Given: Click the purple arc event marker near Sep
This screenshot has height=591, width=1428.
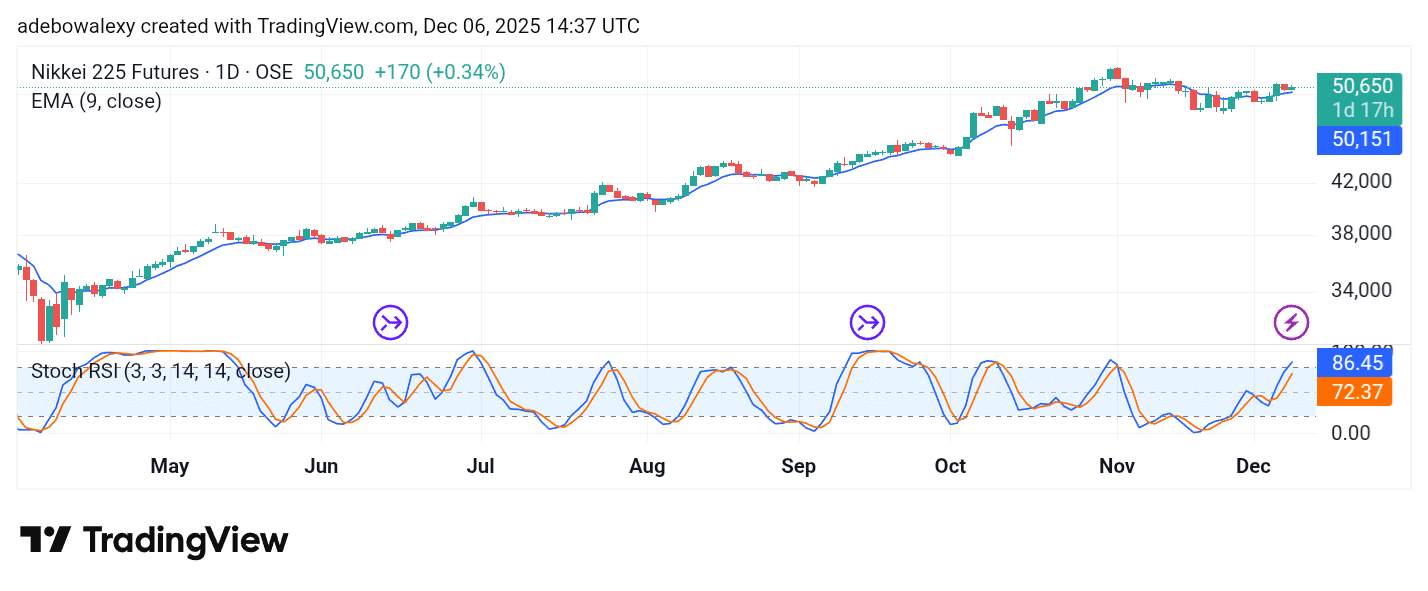Looking at the screenshot, I should coord(866,322).
